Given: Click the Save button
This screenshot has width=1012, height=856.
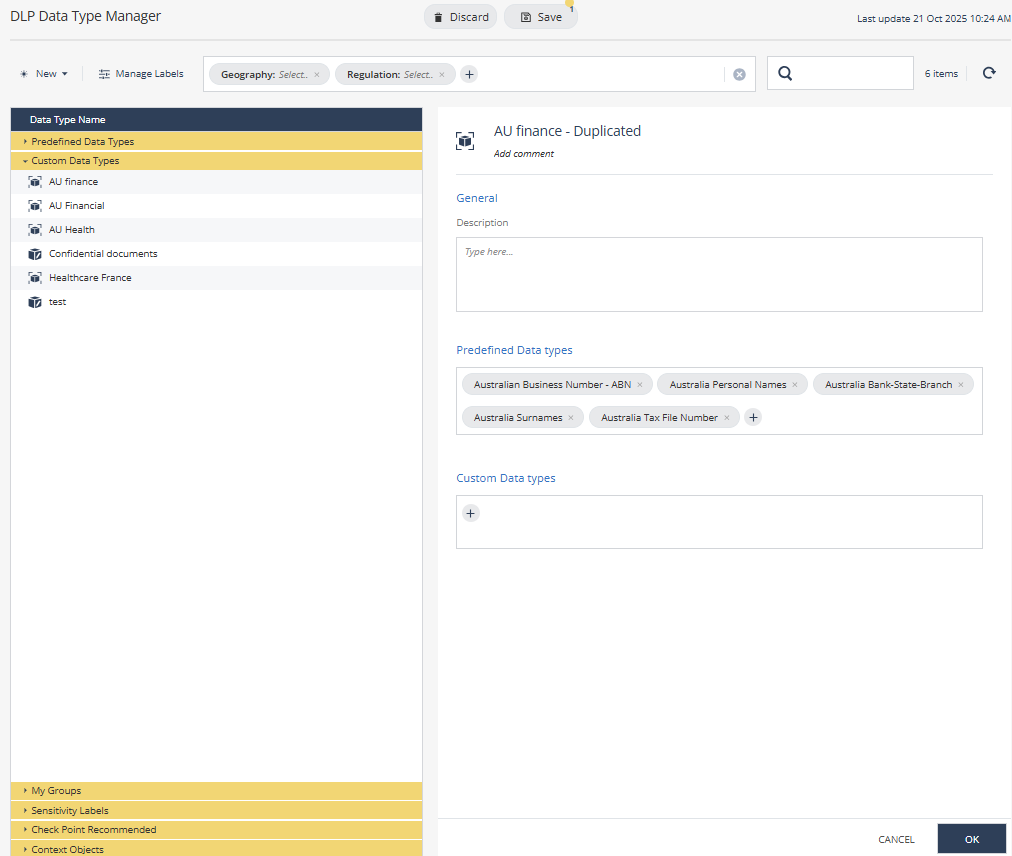Looking at the screenshot, I should 540,17.
